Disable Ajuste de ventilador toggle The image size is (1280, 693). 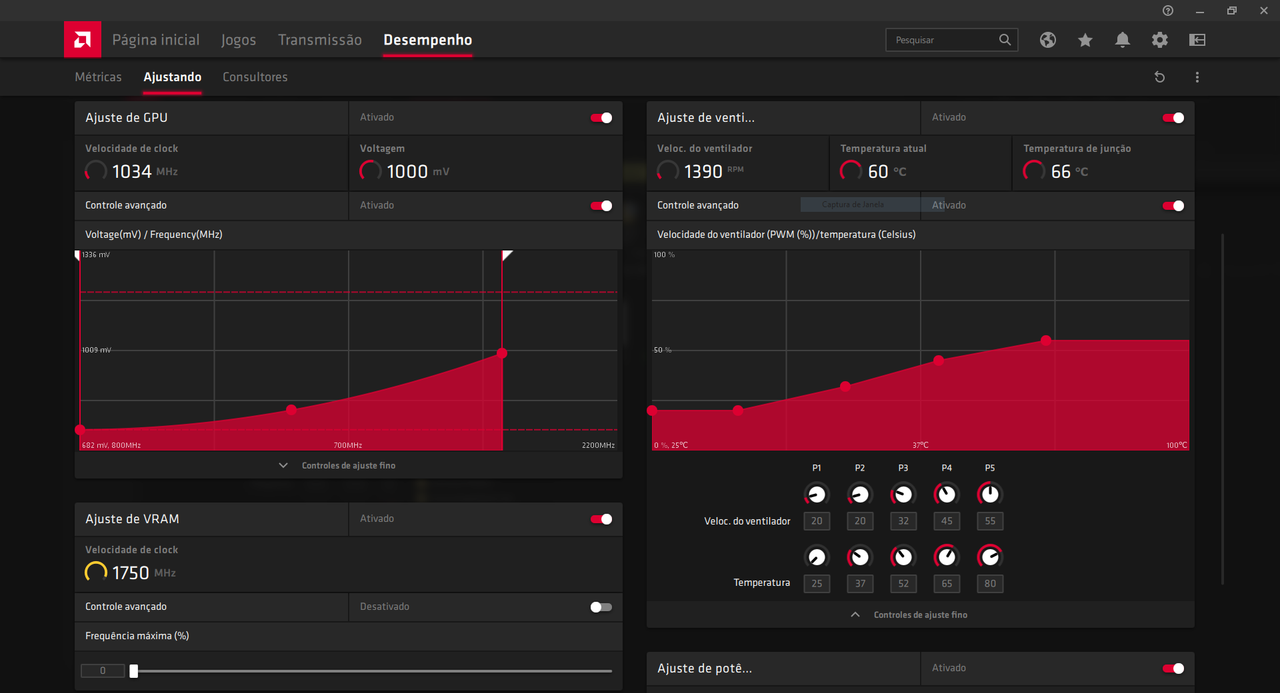pyautogui.click(x=1173, y=118)
